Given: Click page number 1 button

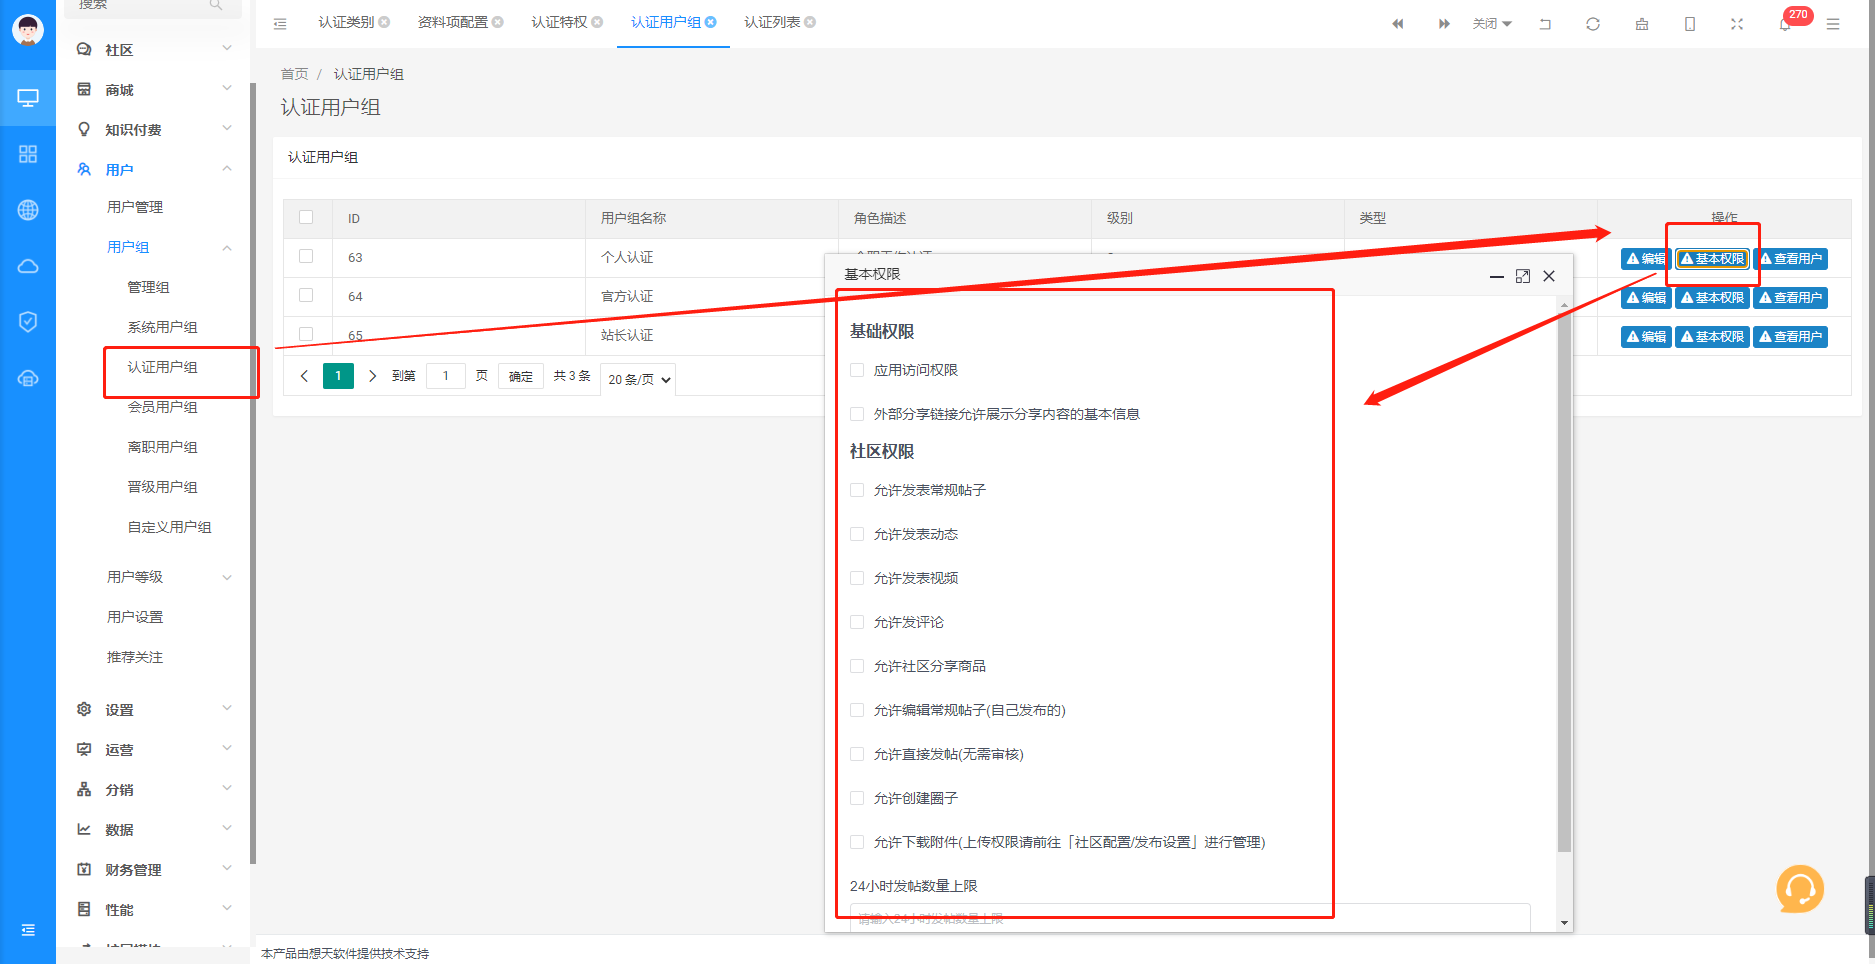Looking at the screenshot, I should [x=338, y=376].
